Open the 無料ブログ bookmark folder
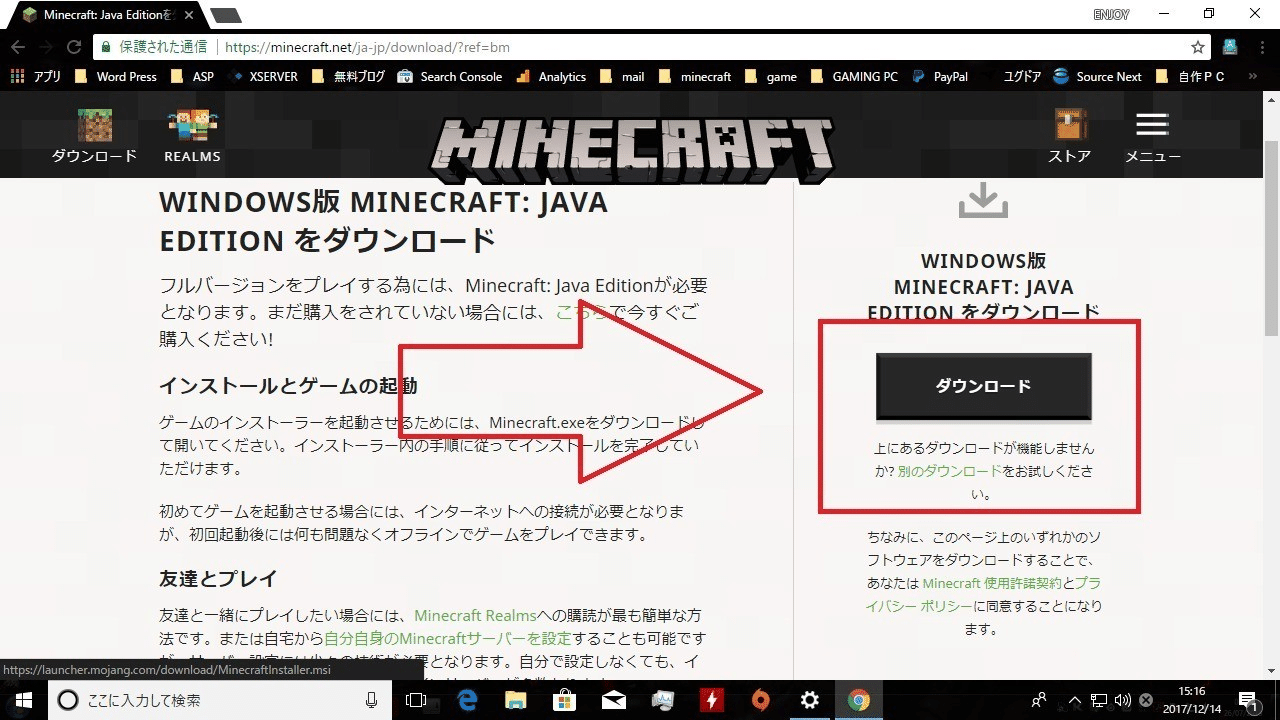Image resolution: width=1280 pixels, height=720 pixels. click(348, 76)
